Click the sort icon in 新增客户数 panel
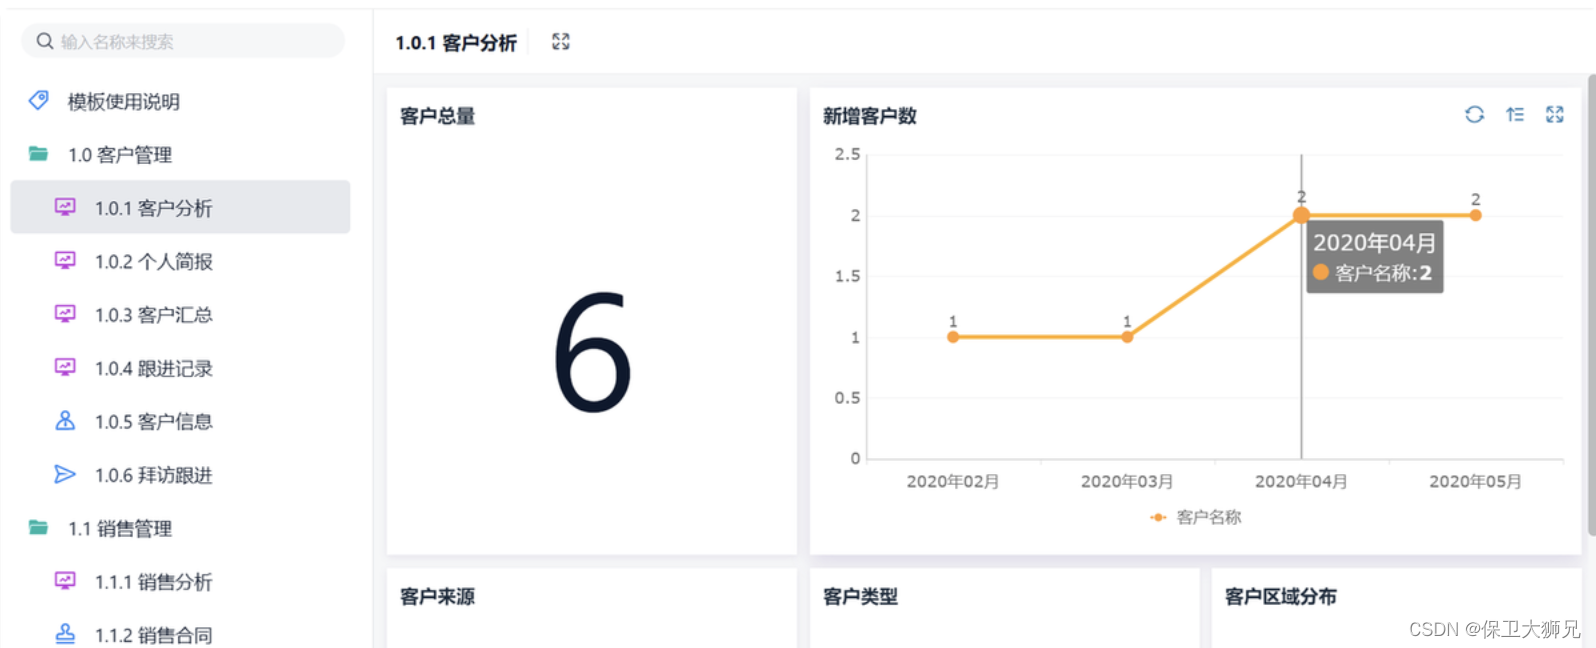The width and height of the screenshot is (1596, 648). [1515, 115]
